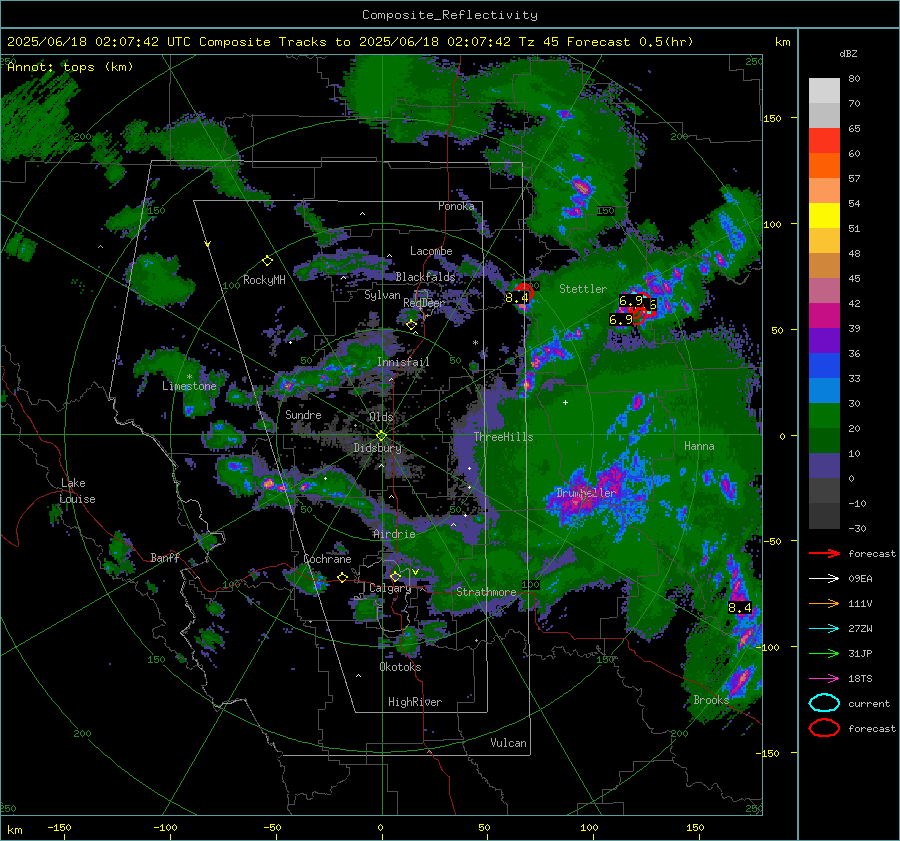
Task: Click the Composite_Reflectivity title
Action: (450, 15)
